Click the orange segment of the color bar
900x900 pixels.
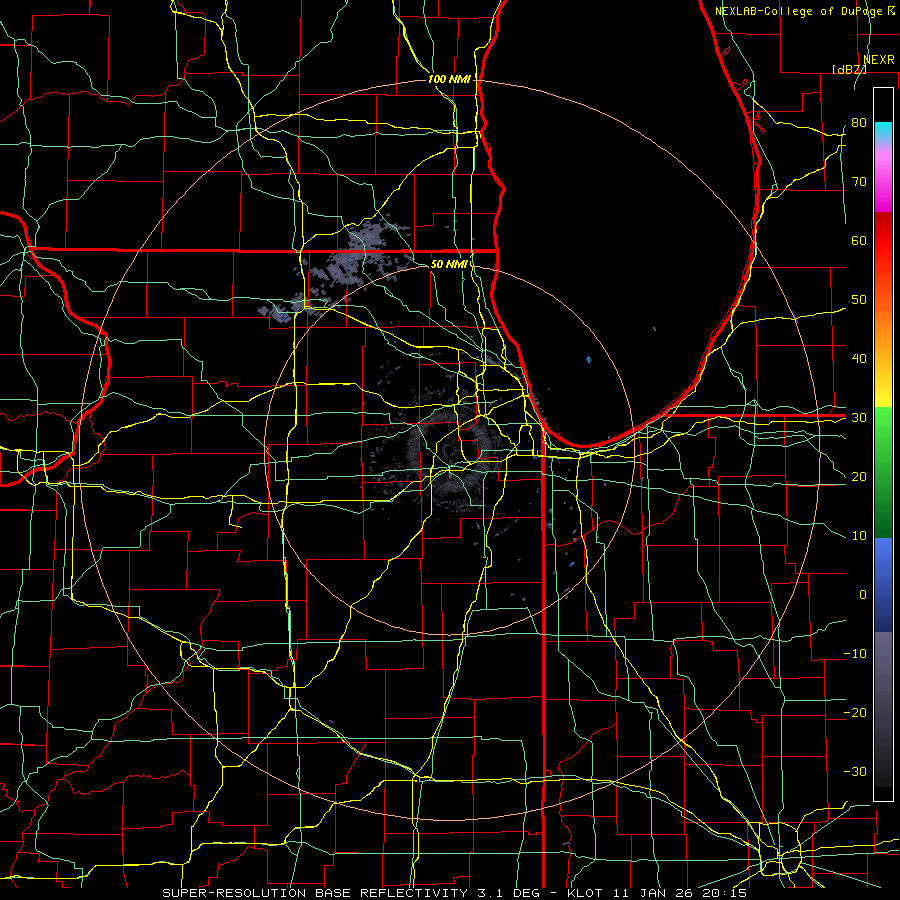(883, 330)
